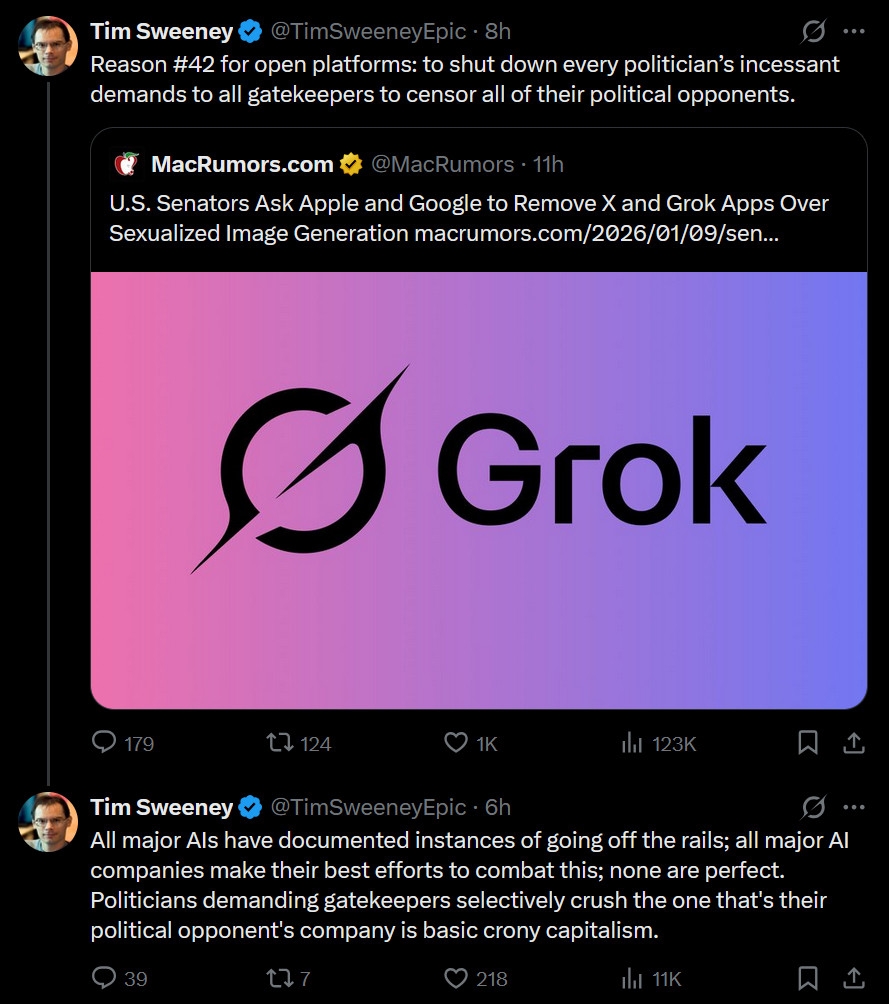Screen dimensions: 889x1004
Task: Open the Grok logo article image
Action: point(479,490)
